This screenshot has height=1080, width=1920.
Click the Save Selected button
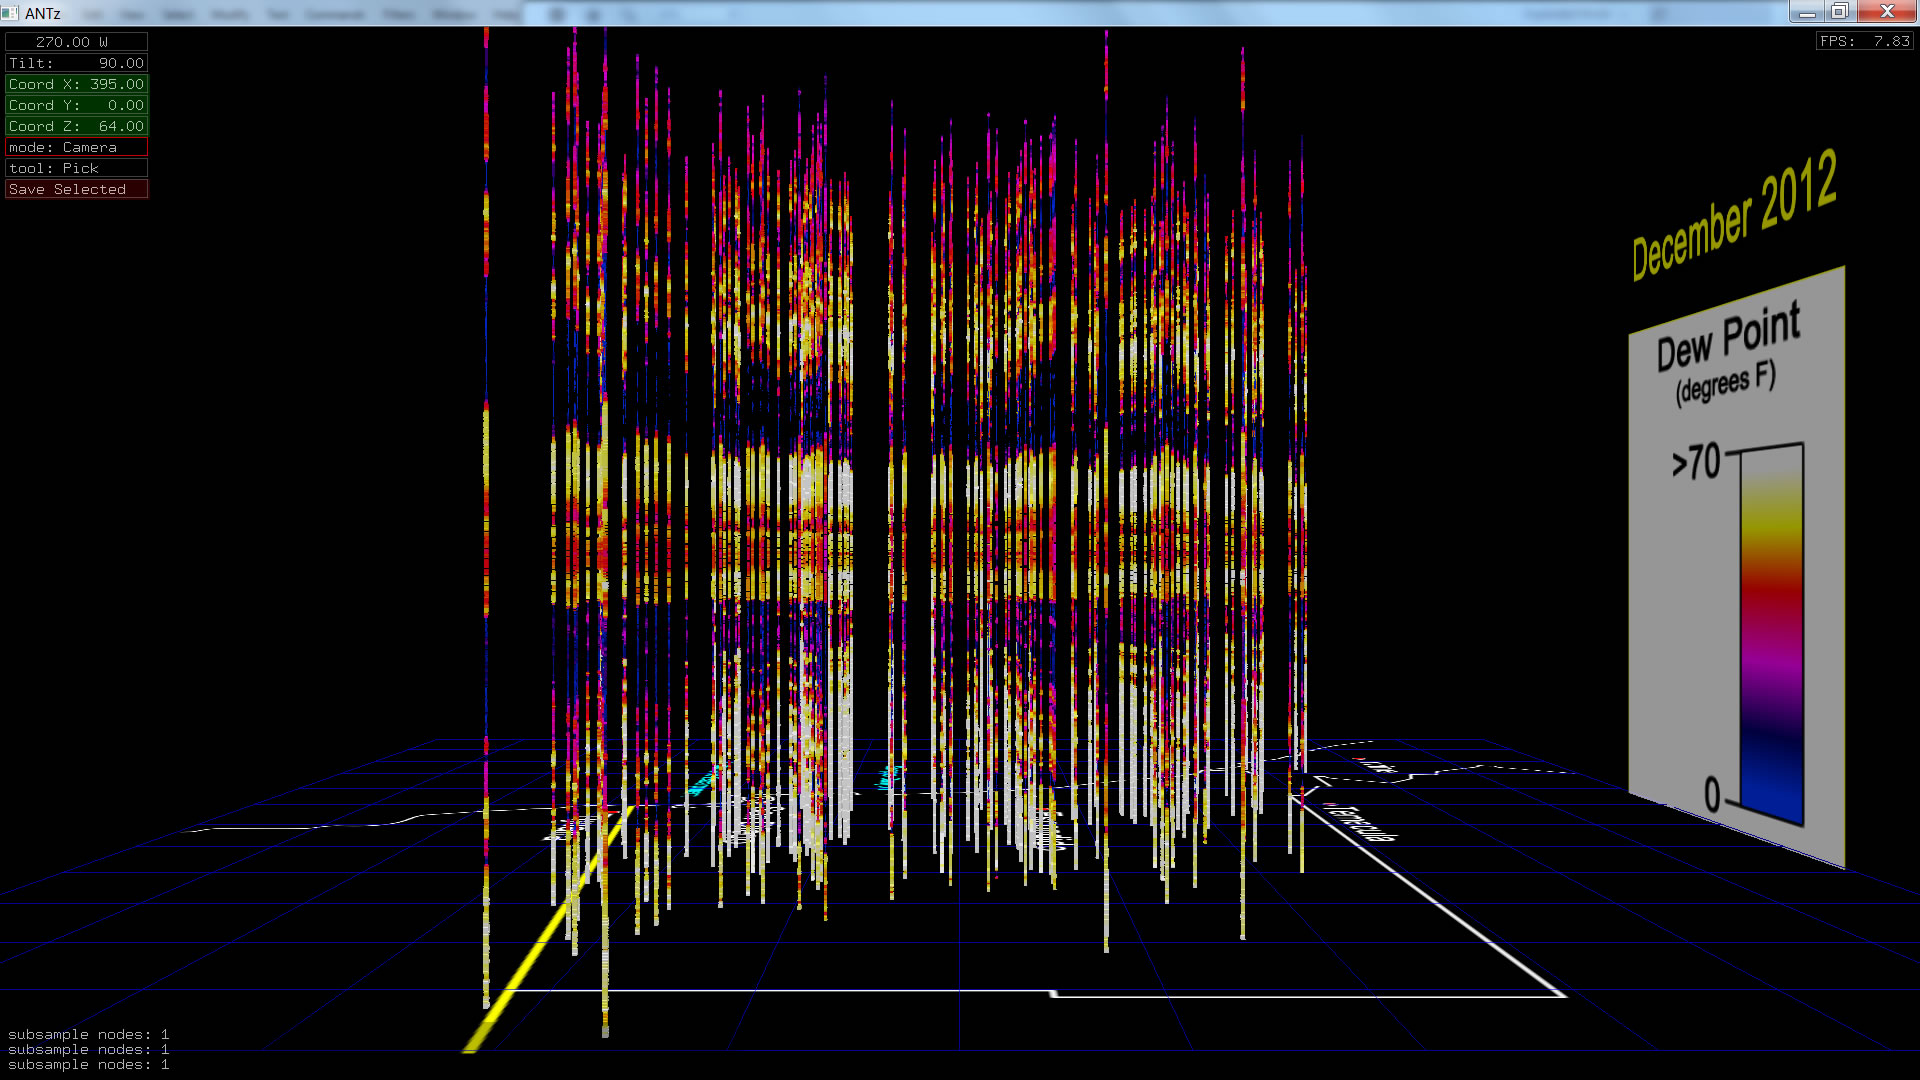76,189
